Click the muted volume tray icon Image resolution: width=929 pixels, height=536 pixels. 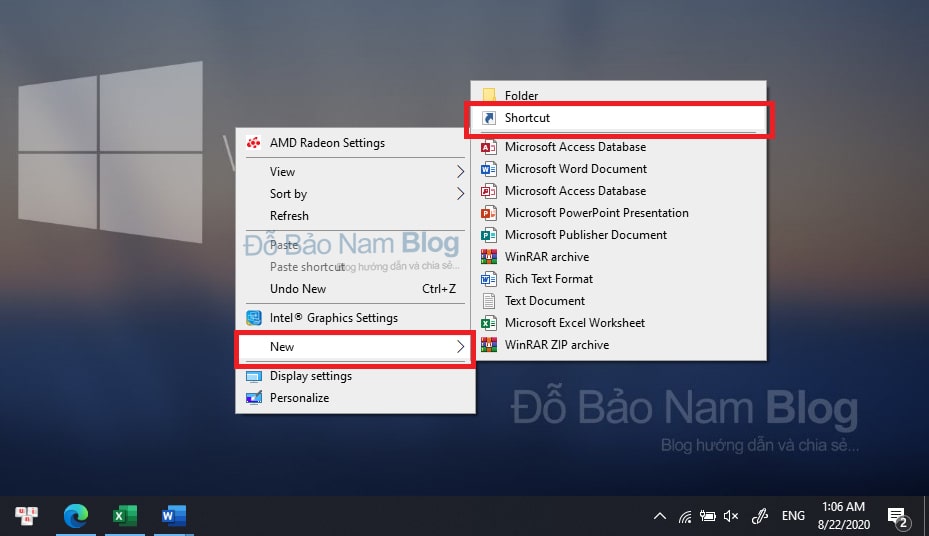click(x=731, y=516)
